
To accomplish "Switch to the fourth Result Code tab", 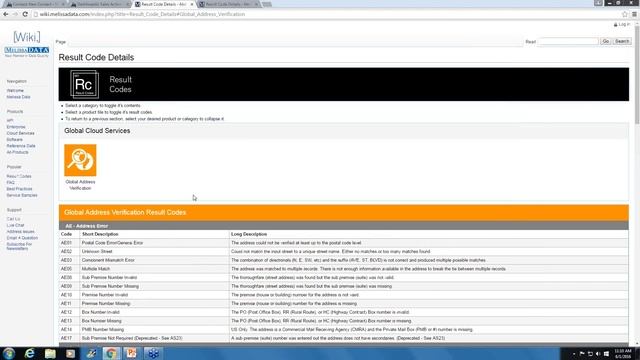I will (228, 4).
